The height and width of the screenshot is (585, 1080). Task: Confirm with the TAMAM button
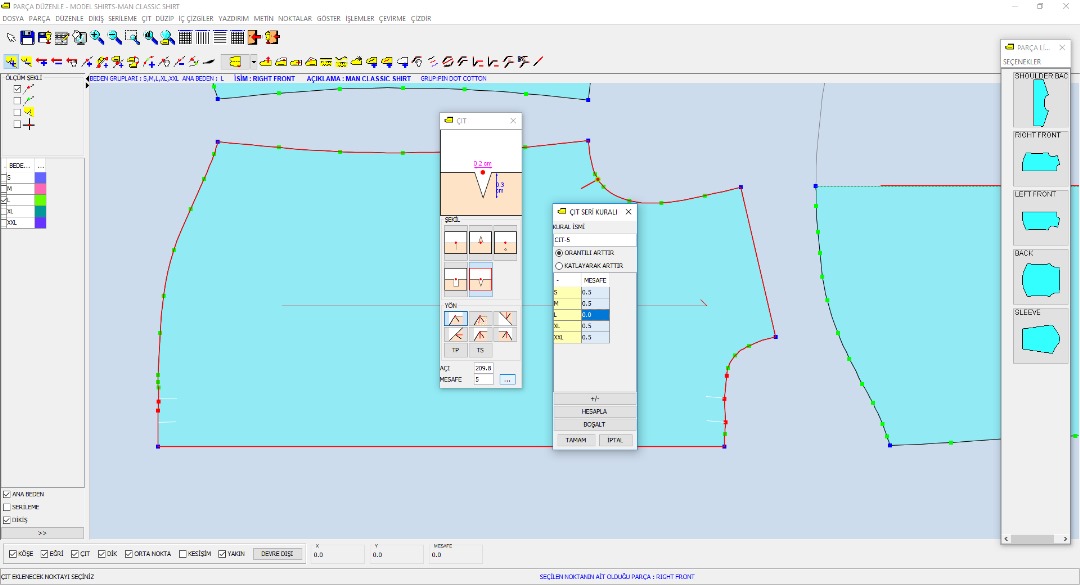576,440
